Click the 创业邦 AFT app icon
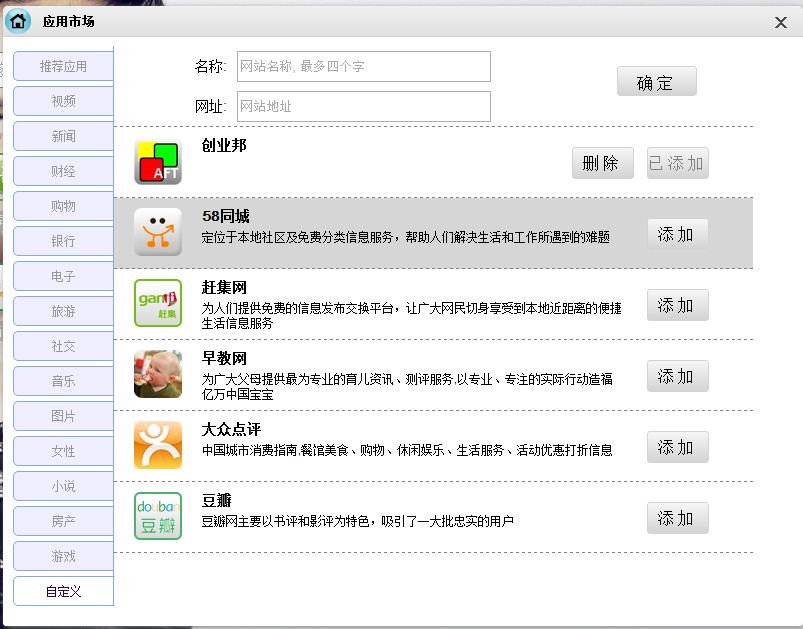Viewport: 803px width, 629px height. pos(158,161)
